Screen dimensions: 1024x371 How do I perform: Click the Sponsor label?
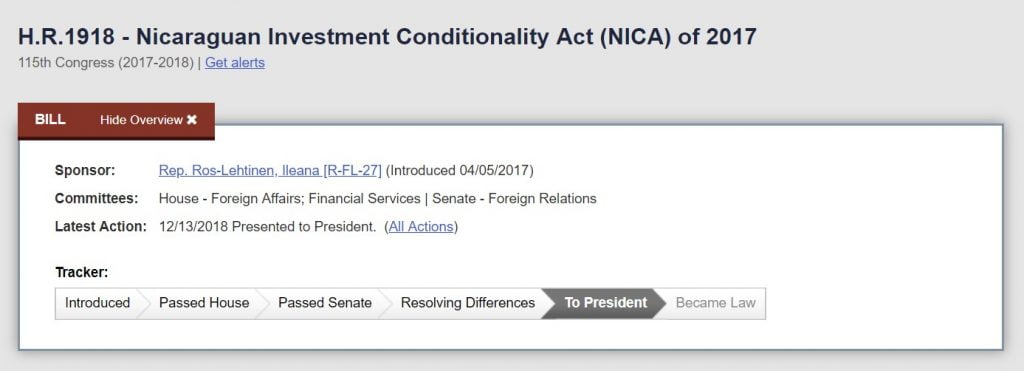coord(85,170)
